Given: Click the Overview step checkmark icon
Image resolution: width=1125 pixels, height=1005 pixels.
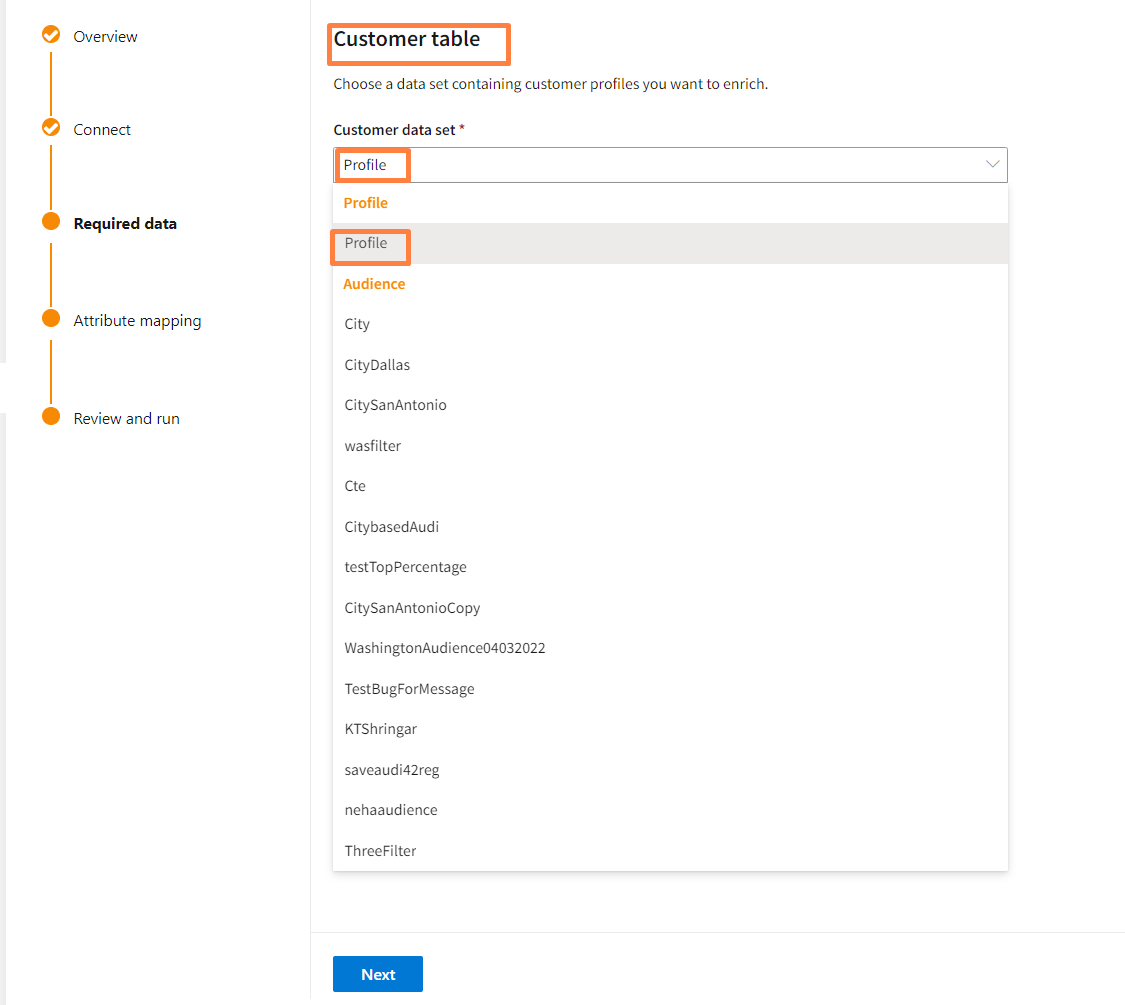Looking at the screenshot, I should point(51,36).
